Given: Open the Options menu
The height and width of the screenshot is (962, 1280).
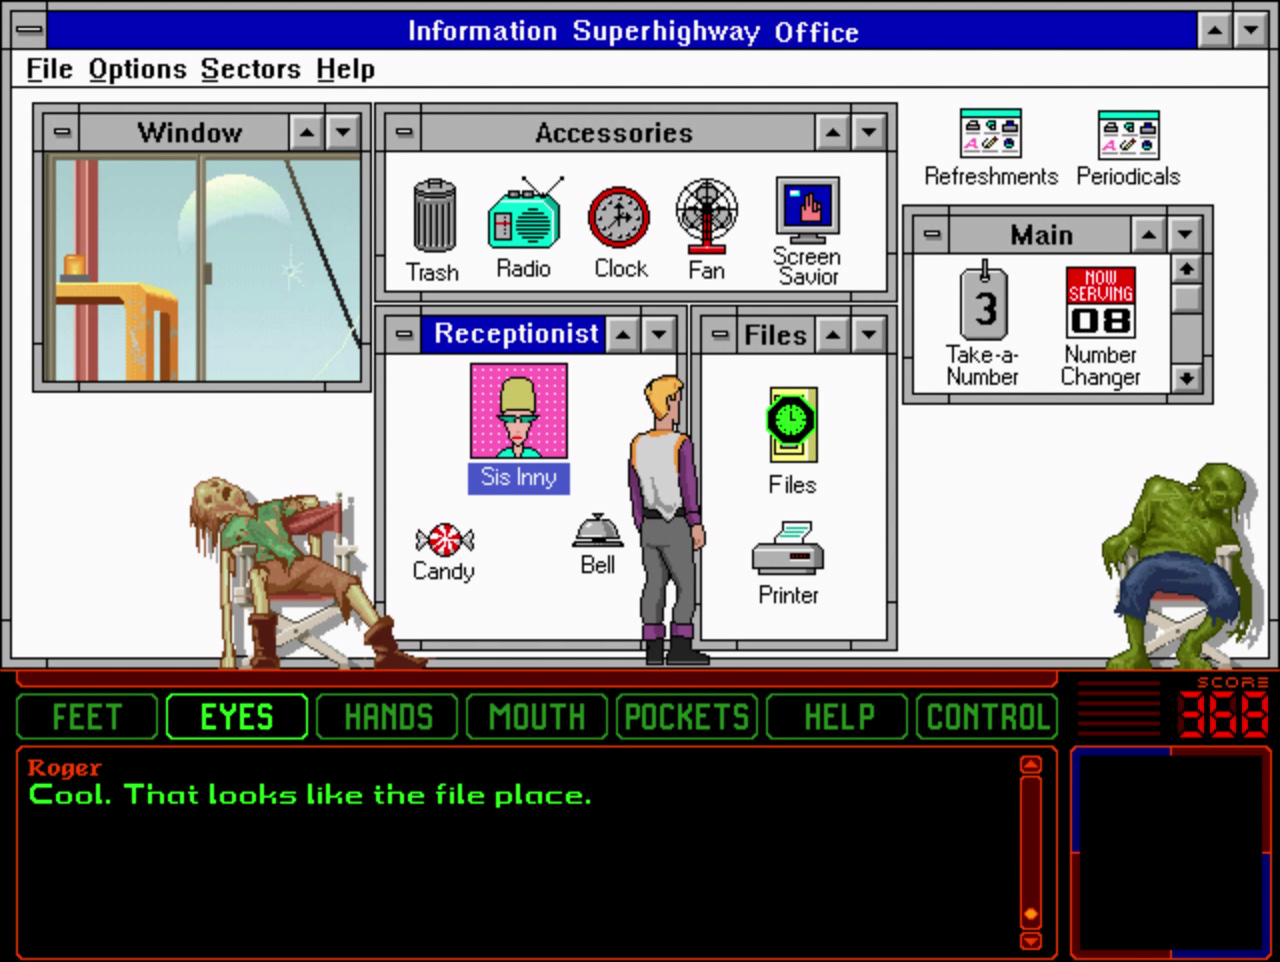Looking at the screenshot, I should (137, 69).
